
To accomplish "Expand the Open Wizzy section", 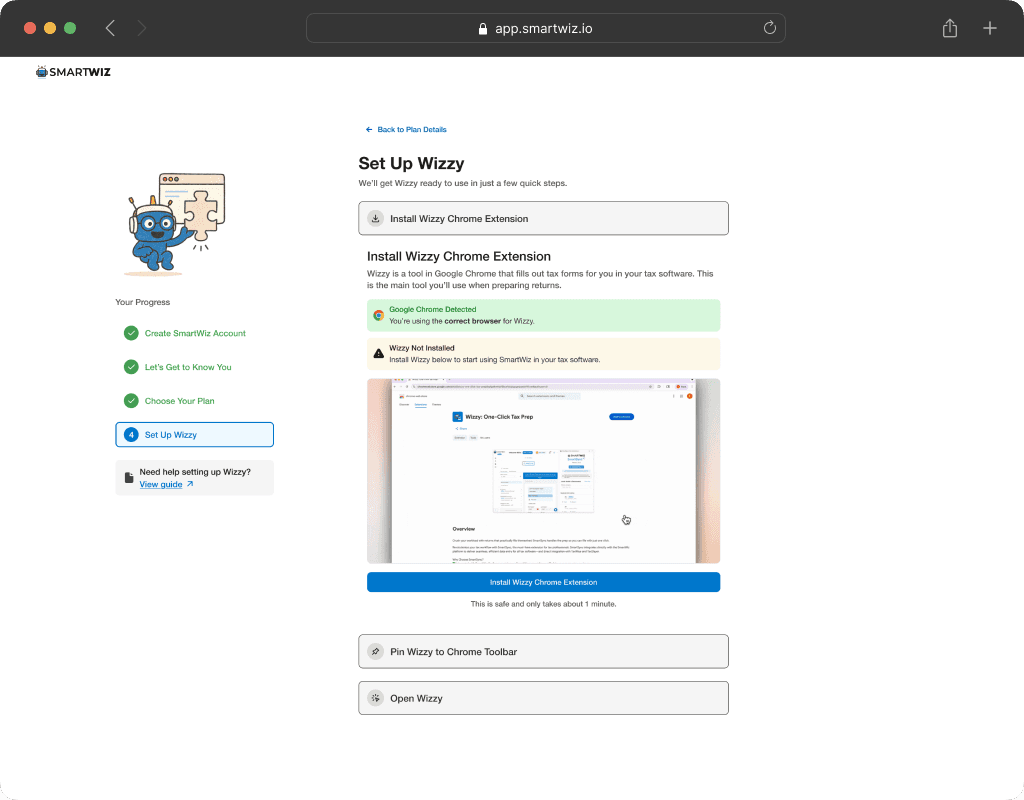I will (543, 698).
